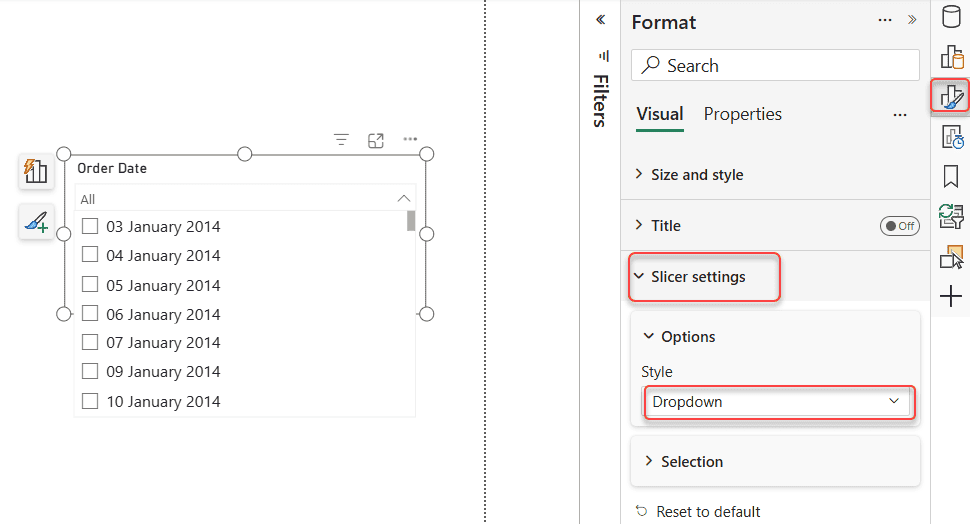Click the suggest visual lightning chart icon

36,171
